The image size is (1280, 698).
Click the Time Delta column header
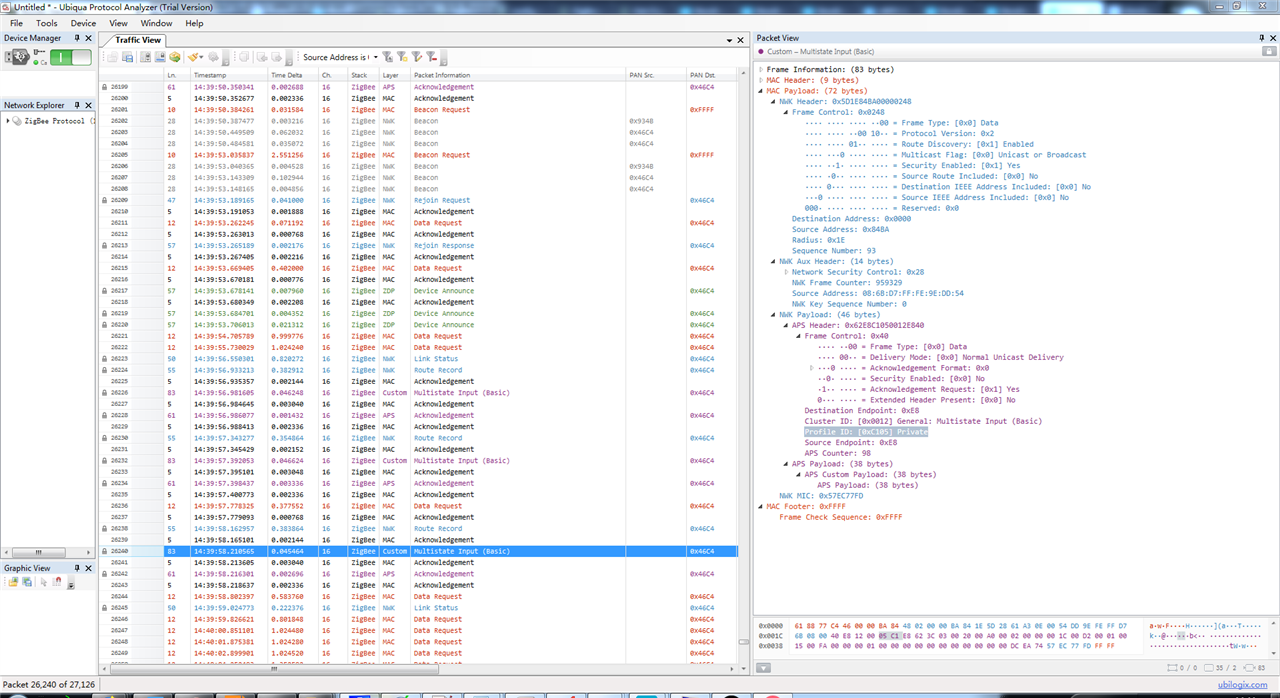[293, 75]
